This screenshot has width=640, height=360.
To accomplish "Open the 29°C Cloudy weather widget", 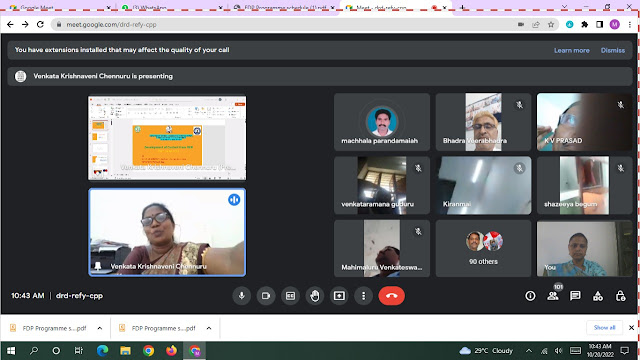I will click(x=486, y=351).
